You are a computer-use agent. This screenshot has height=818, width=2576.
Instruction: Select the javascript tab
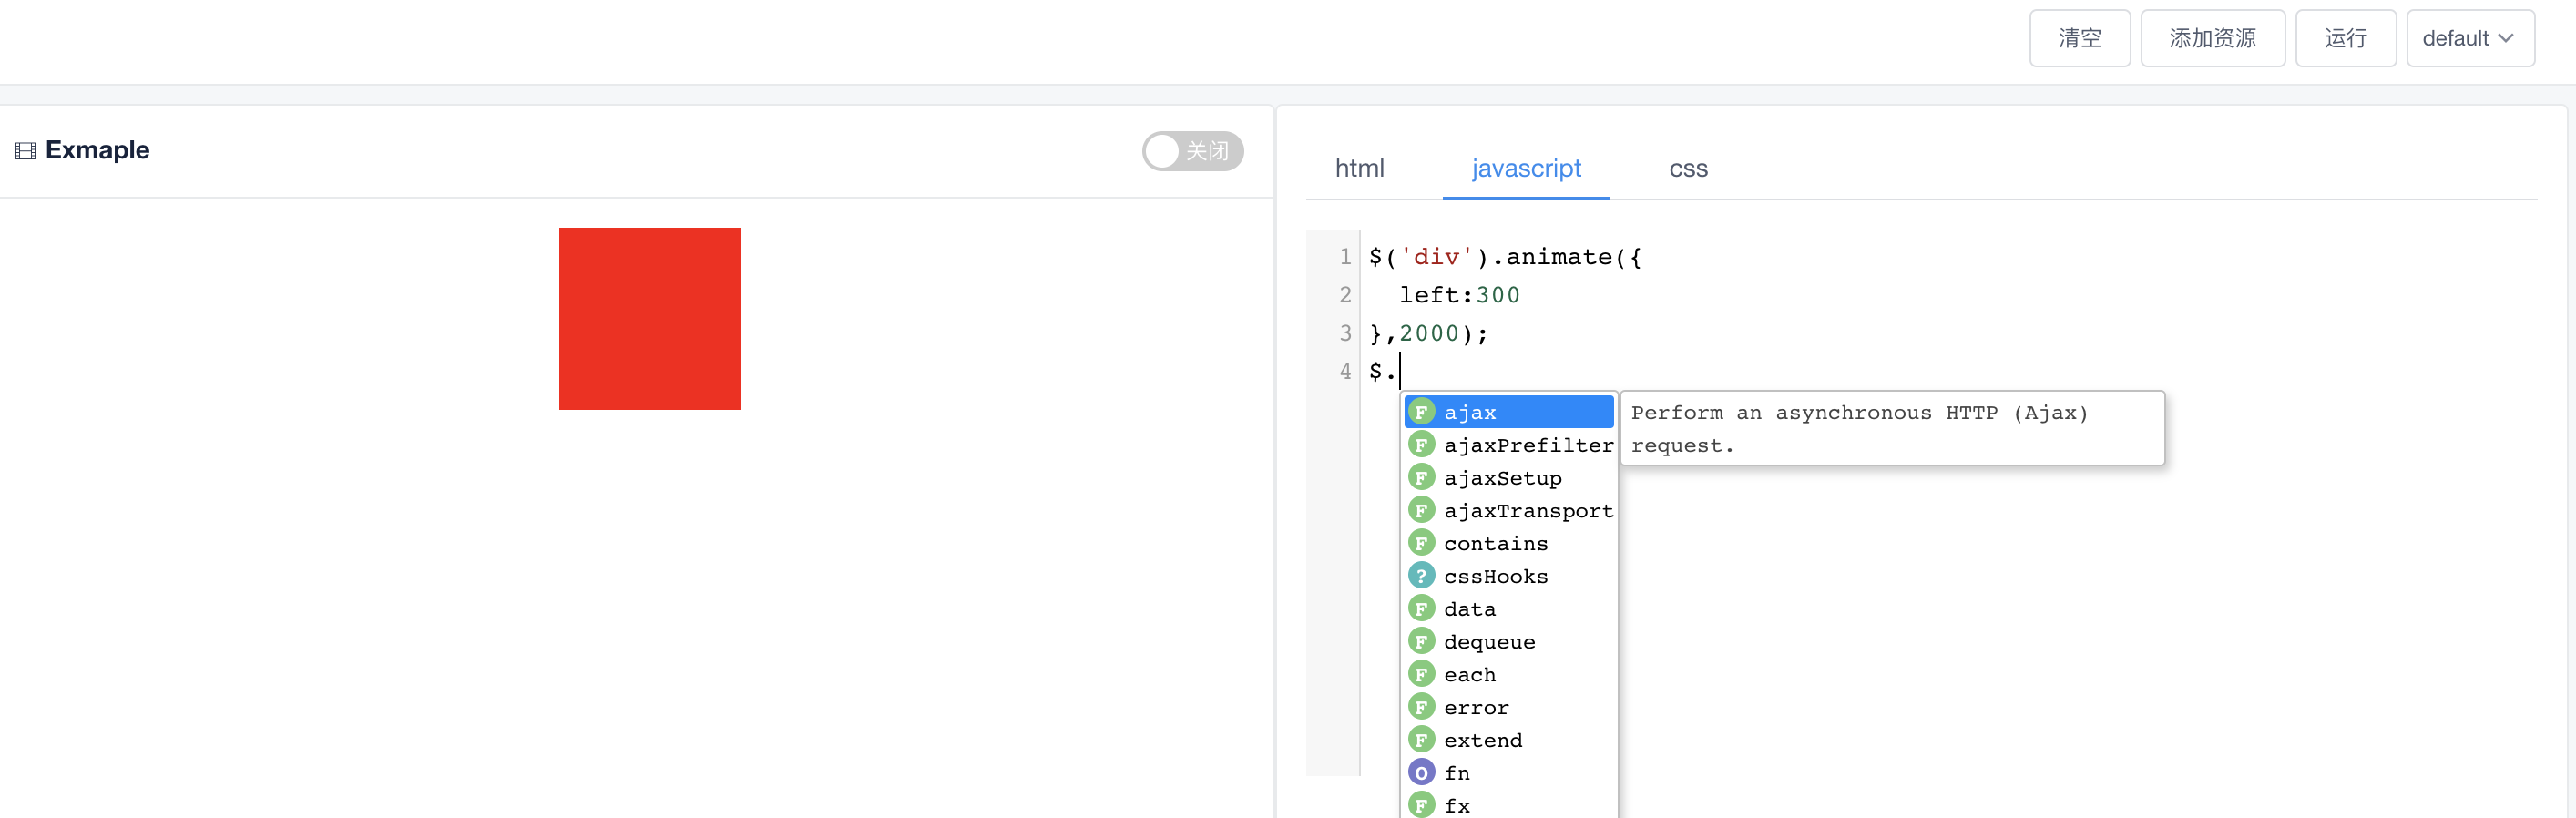click(x=1526, y=168)
